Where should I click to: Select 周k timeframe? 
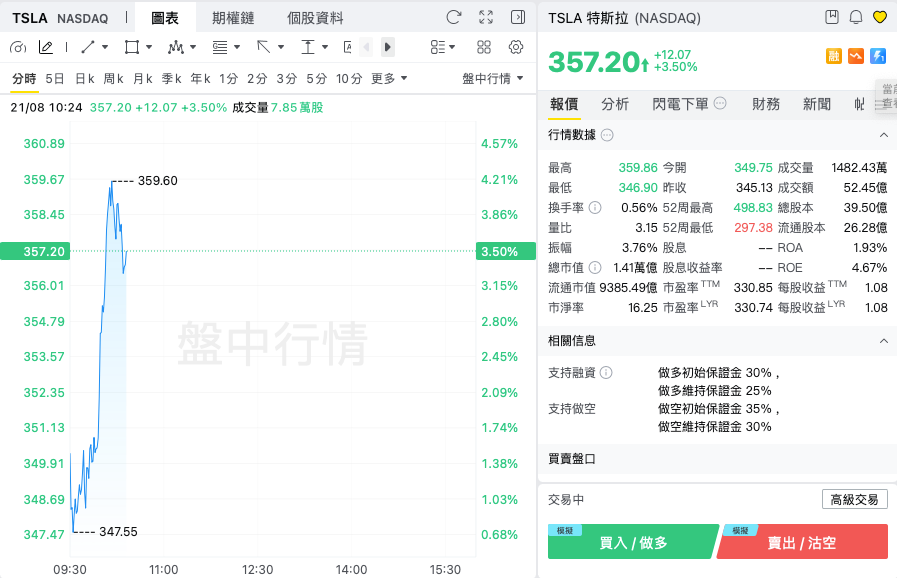(113, 78)
